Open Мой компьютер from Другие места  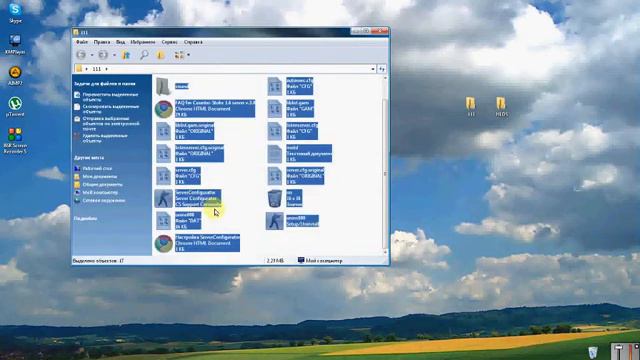[x=100, y=192]
